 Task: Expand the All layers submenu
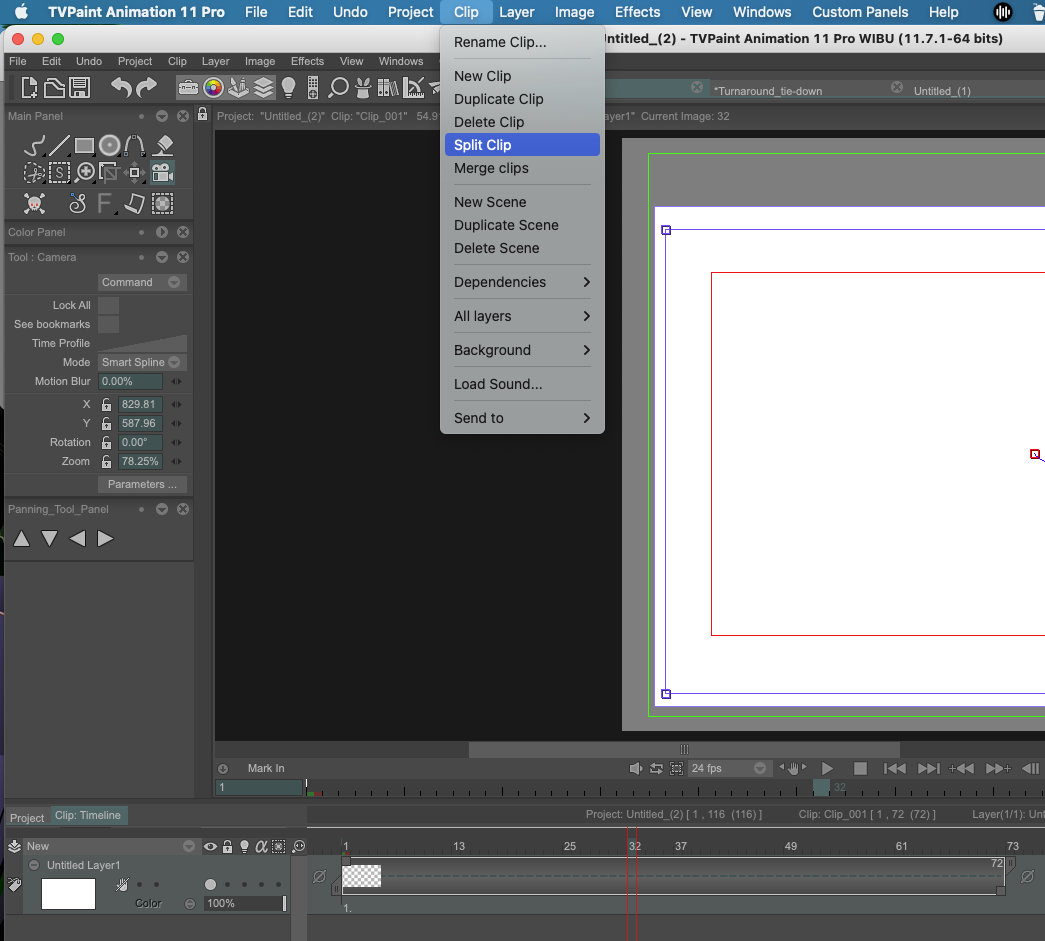click(522, 316)
